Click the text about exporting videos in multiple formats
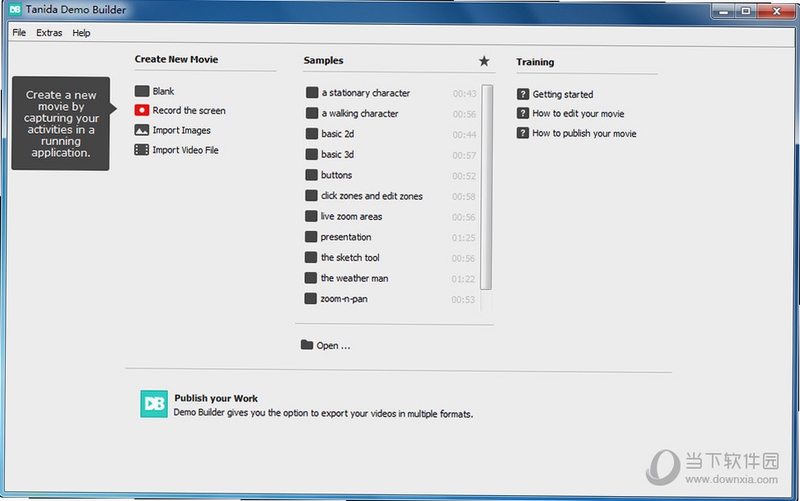 pyautogui.click(x=323, y=413)
